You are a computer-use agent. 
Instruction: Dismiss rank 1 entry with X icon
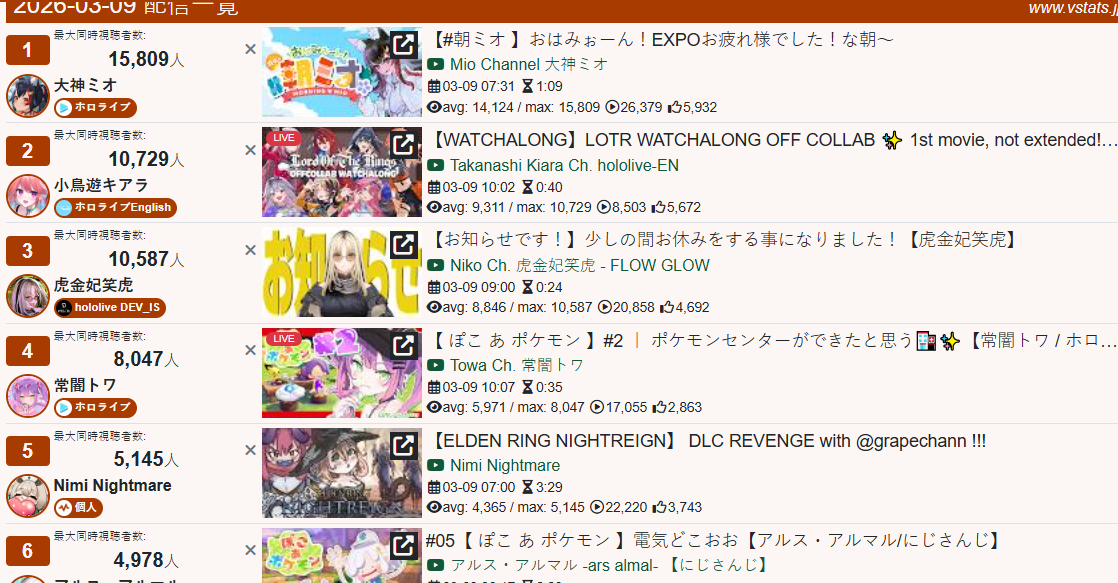[x=250, y=49]
